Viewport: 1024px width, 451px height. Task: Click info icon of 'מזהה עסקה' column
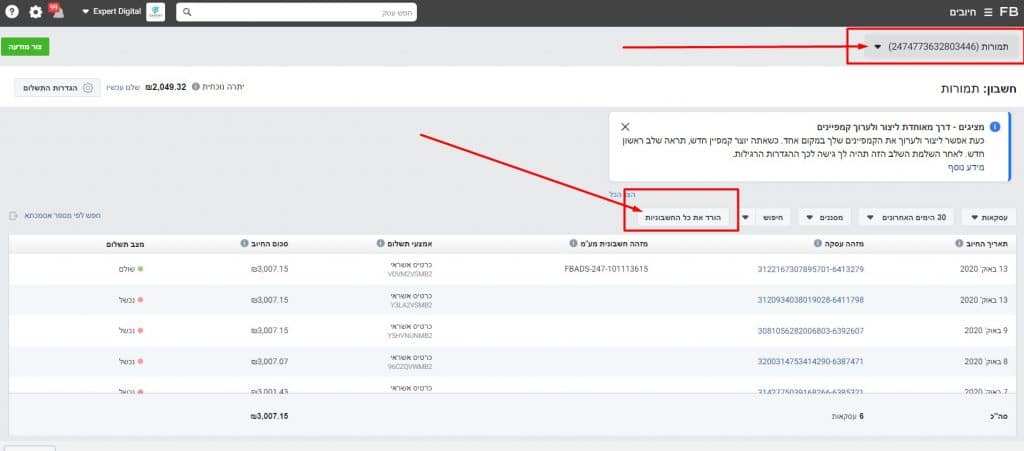[818, 243]
